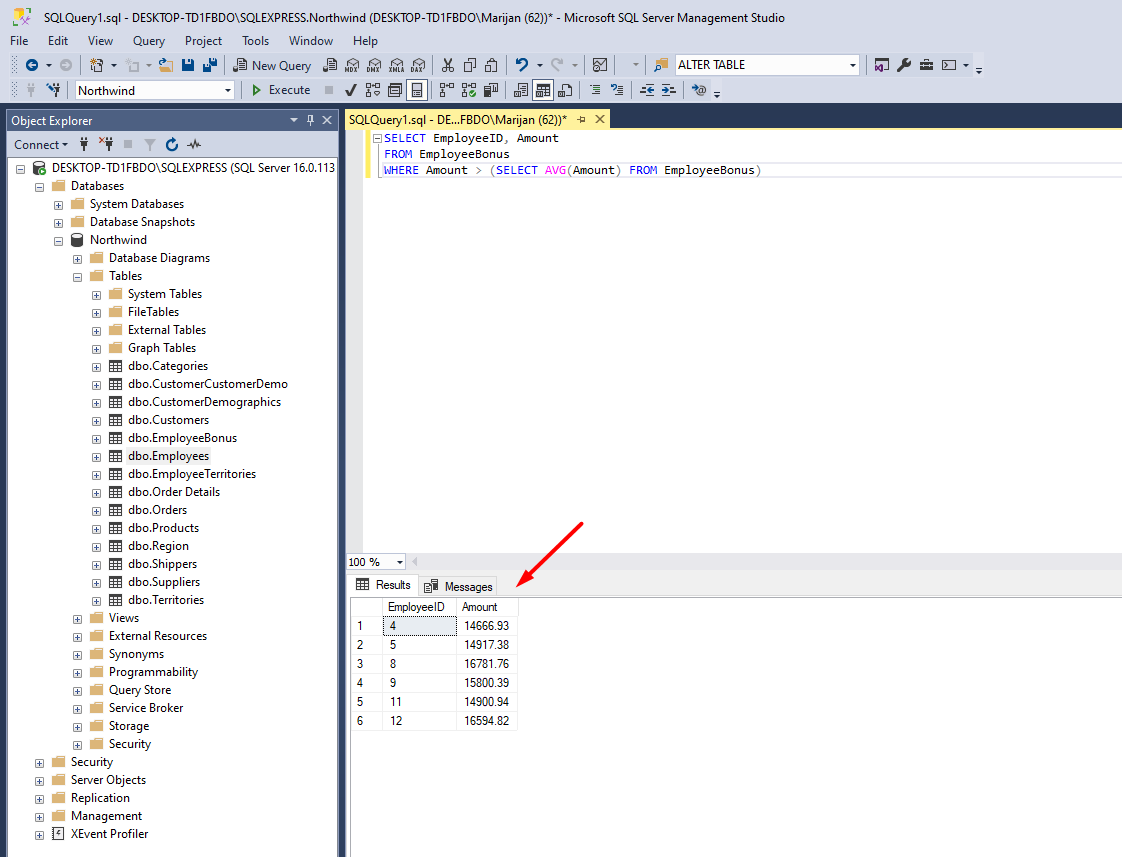Screen dimensions: 1122x857
Task: Click the Paste icon in the toolbar
Action: point(491,65)
